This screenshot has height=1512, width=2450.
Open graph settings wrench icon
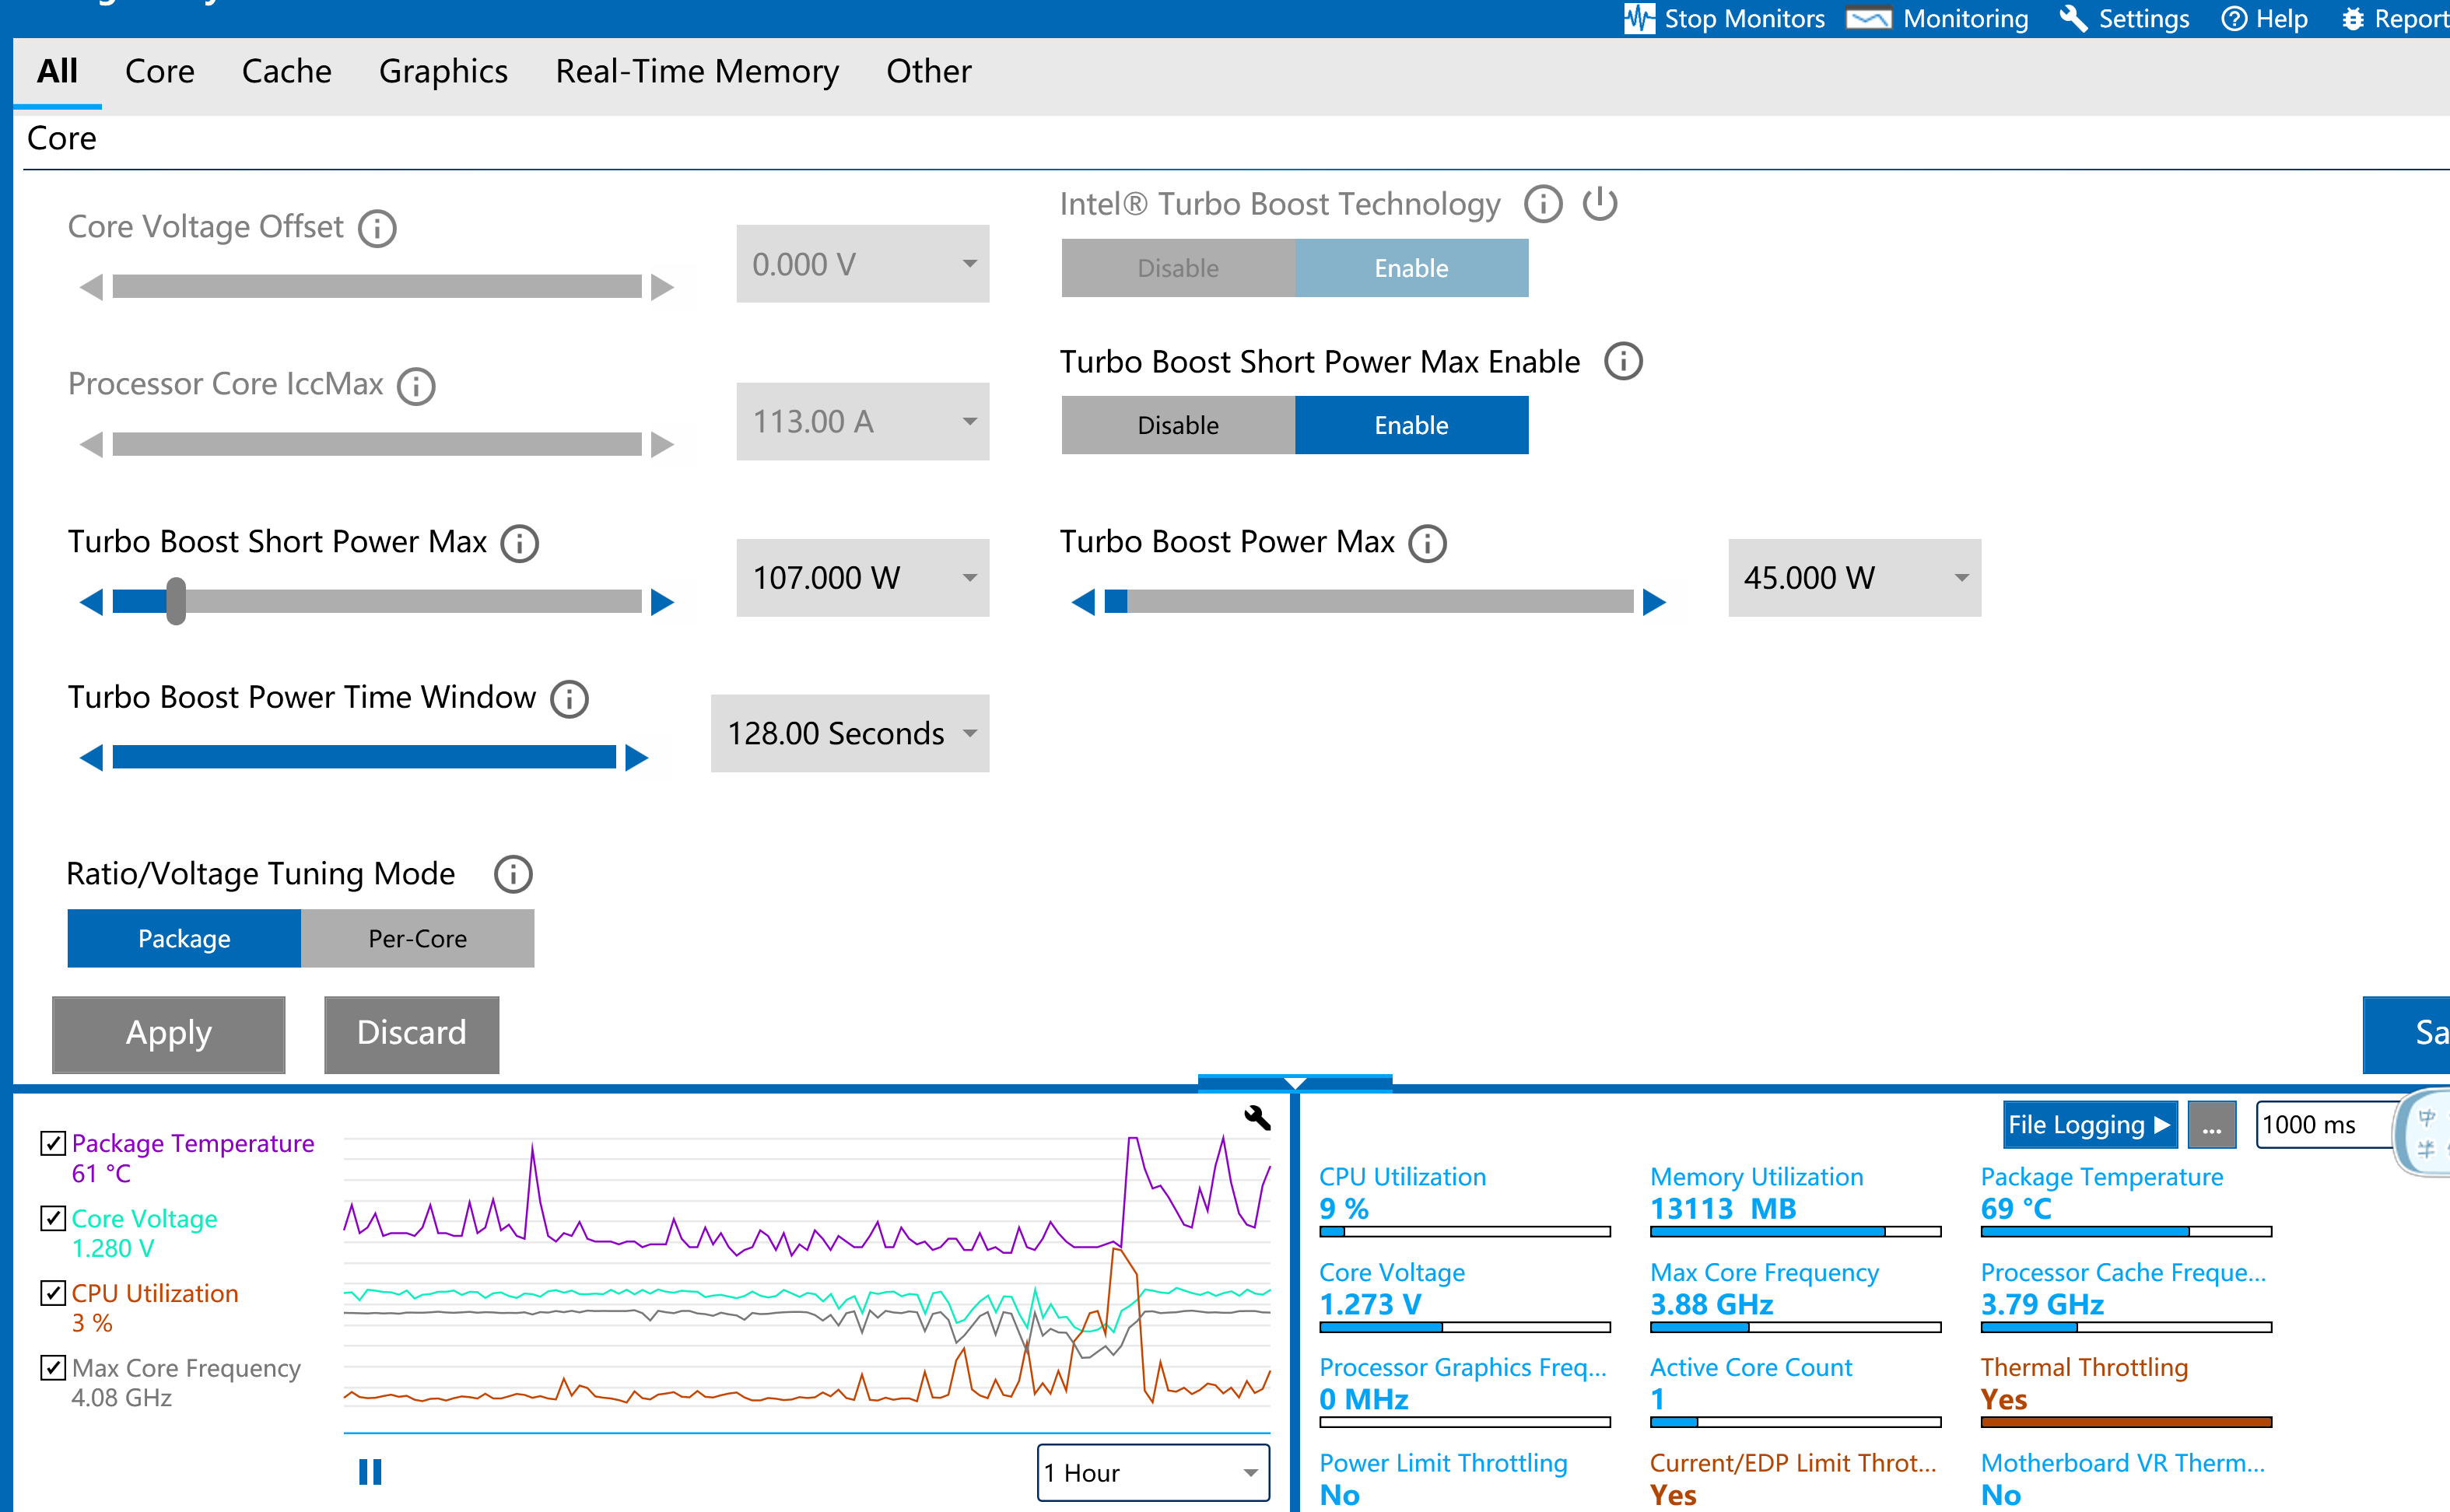[x=1257, y=1118]
